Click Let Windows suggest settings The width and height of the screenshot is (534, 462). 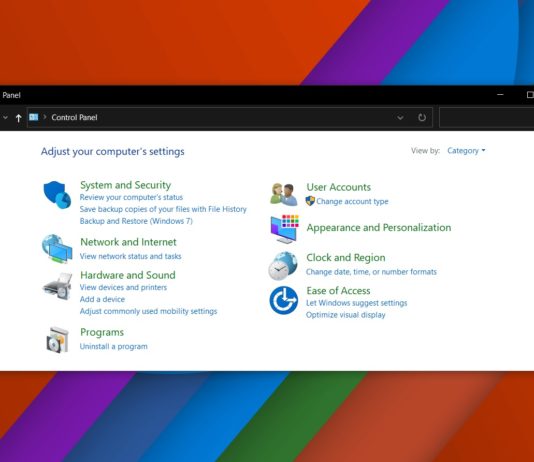coord(357,303)
